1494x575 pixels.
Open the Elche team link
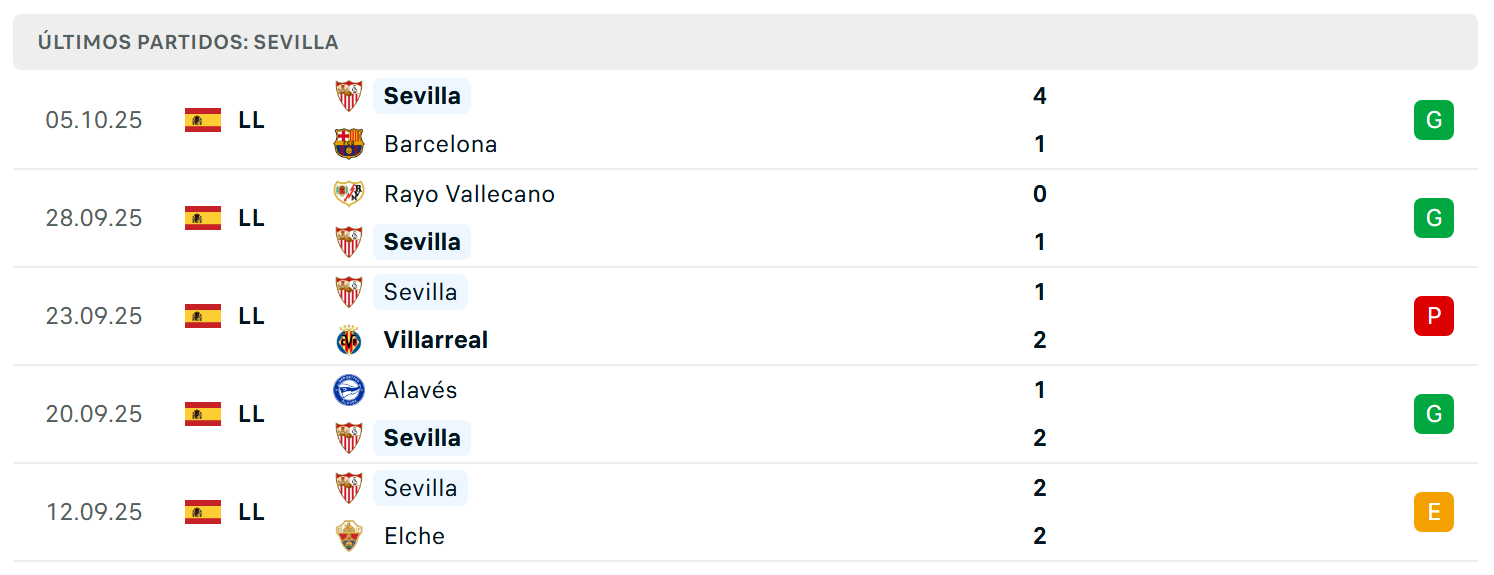click(414, 536)
